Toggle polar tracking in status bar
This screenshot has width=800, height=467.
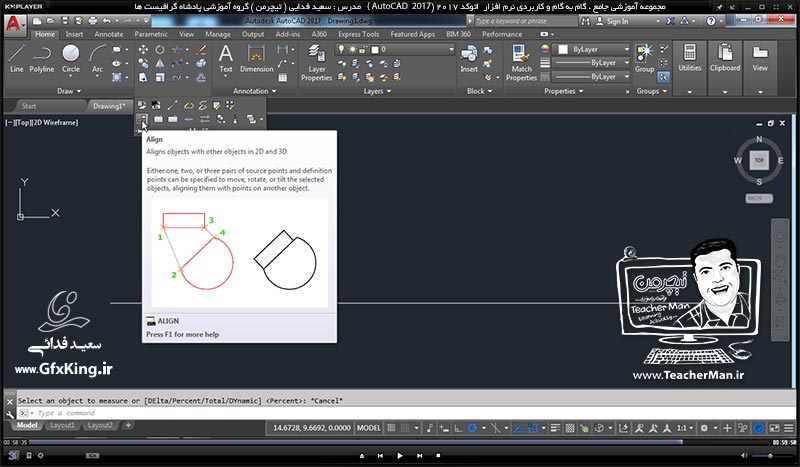coord(472,428)
